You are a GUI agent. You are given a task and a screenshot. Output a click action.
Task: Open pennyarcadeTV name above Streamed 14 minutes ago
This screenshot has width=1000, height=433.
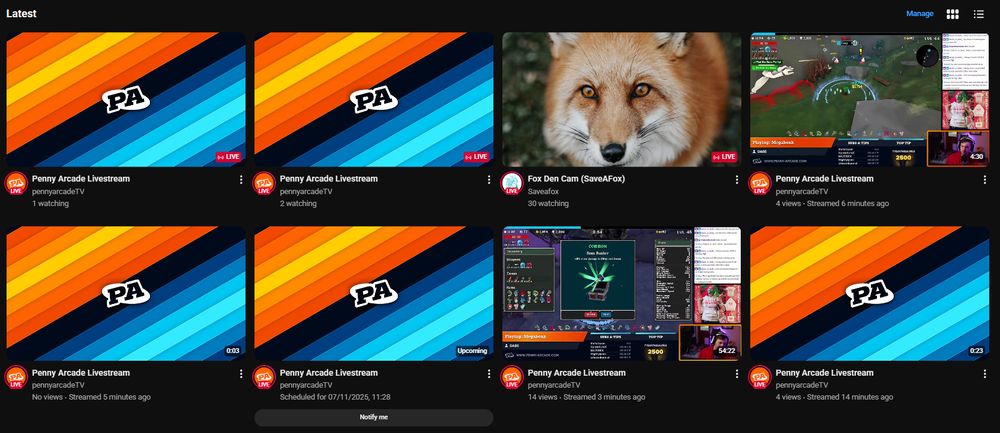tap(802, 385)
